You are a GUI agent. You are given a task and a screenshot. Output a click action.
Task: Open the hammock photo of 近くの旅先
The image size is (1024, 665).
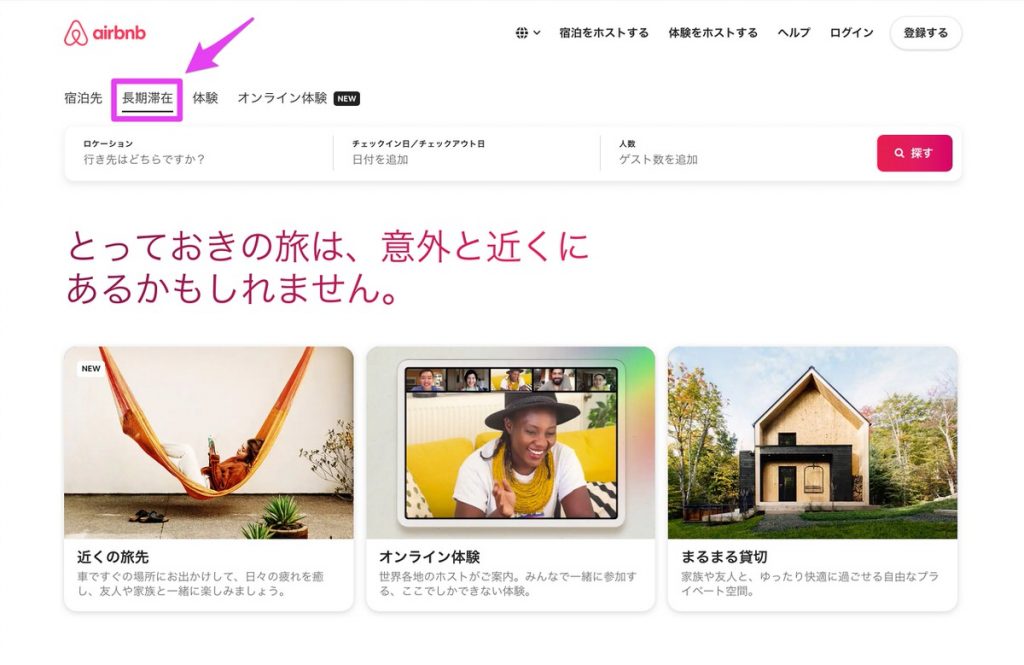(208, 442)
